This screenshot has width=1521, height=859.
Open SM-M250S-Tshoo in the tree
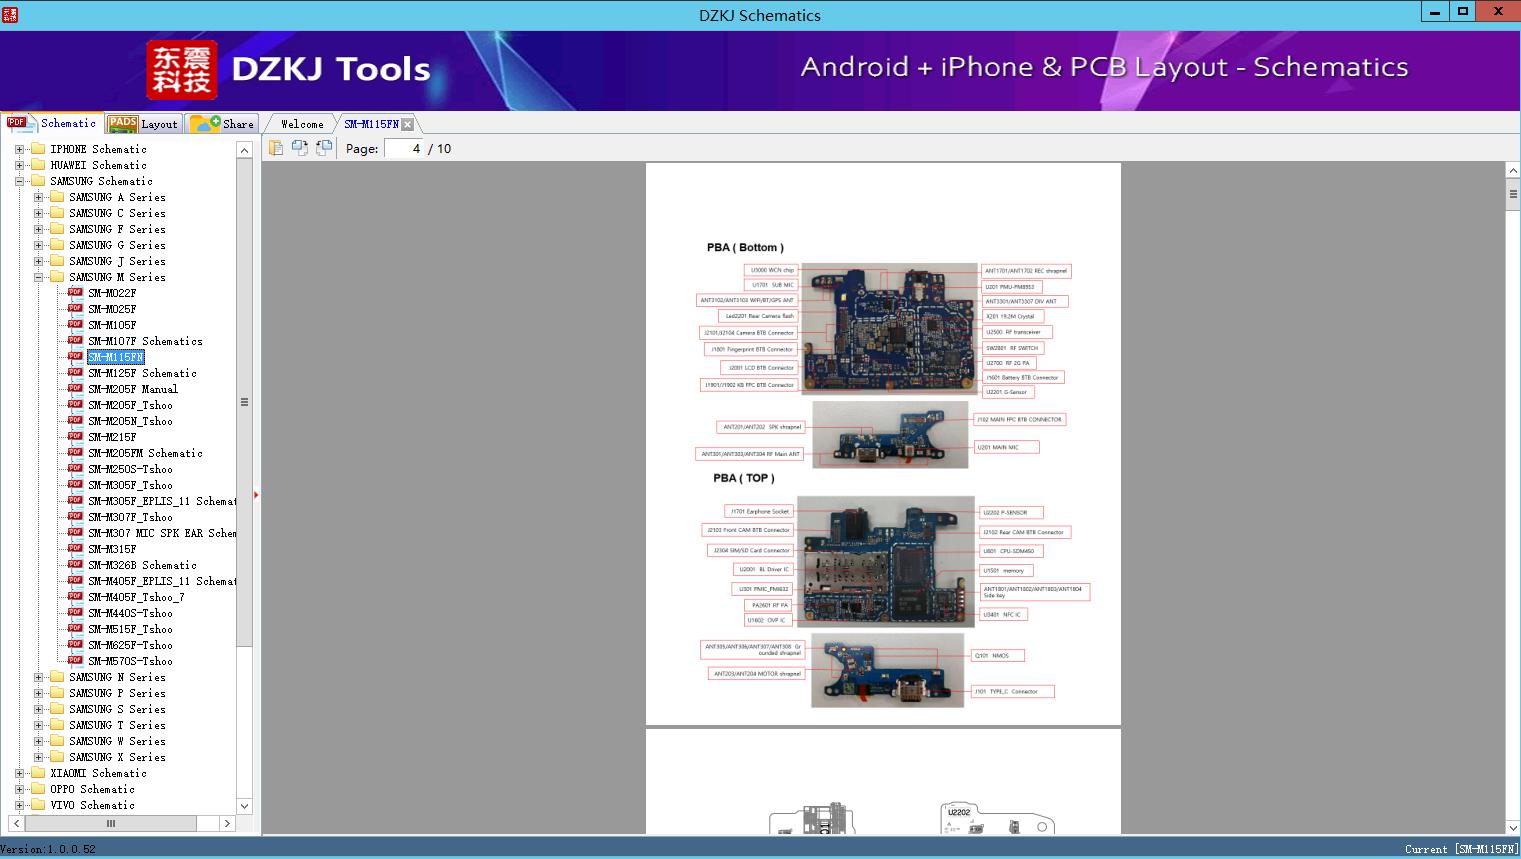pos(130,469)
